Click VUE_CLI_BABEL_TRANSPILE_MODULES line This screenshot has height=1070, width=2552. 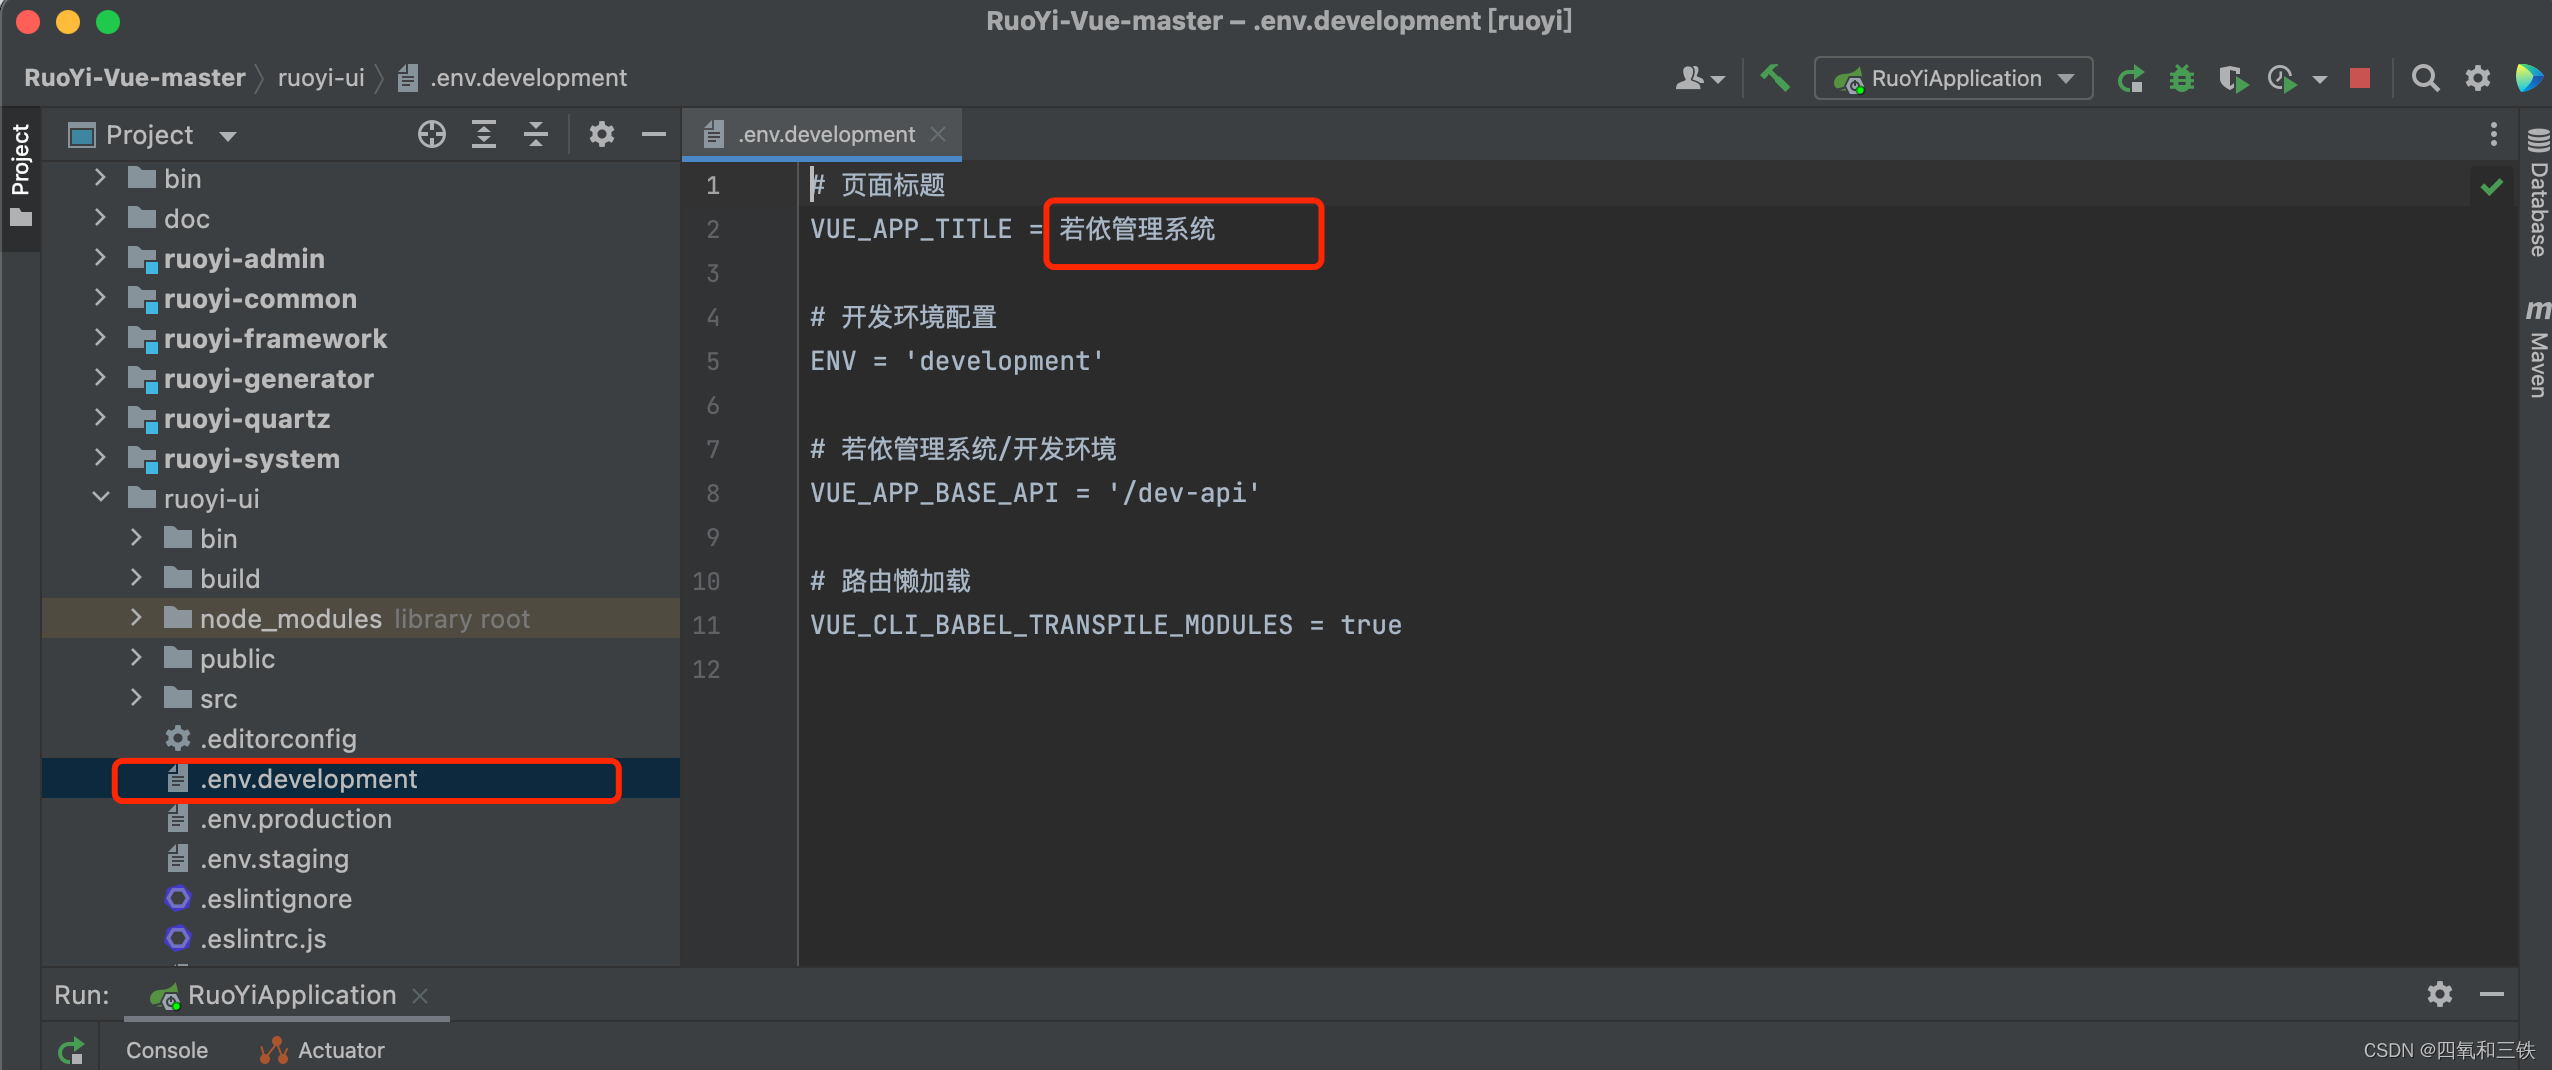point(1105,625)
